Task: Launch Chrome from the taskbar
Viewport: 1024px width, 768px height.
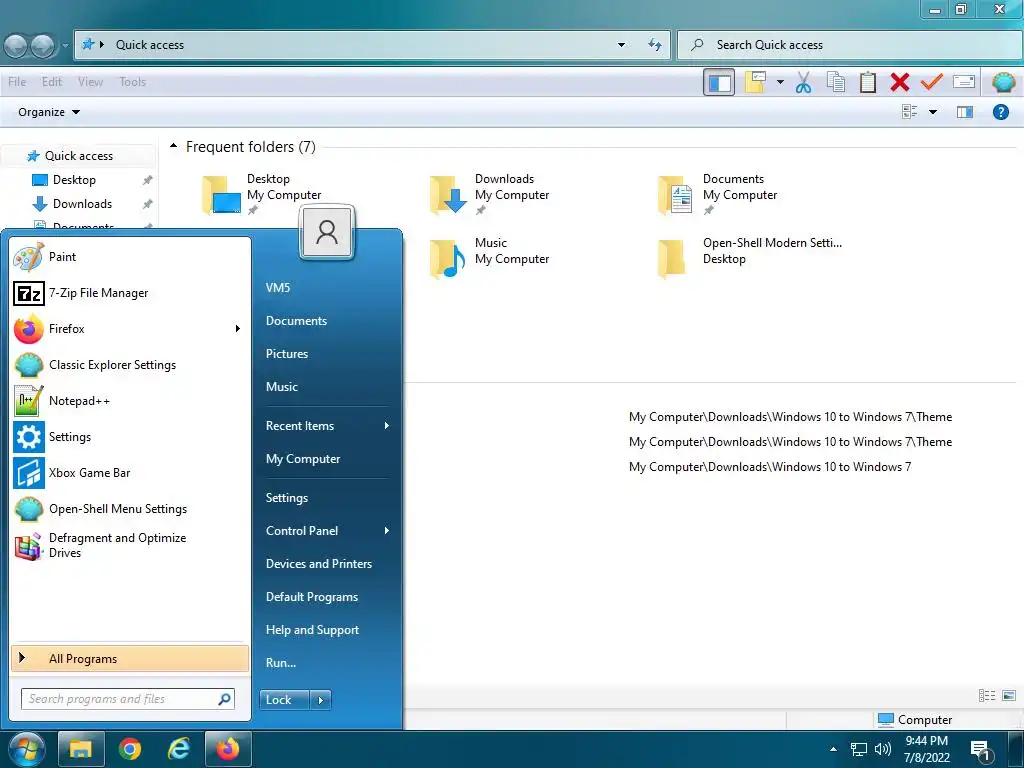Action: click(x=130, y=748)
